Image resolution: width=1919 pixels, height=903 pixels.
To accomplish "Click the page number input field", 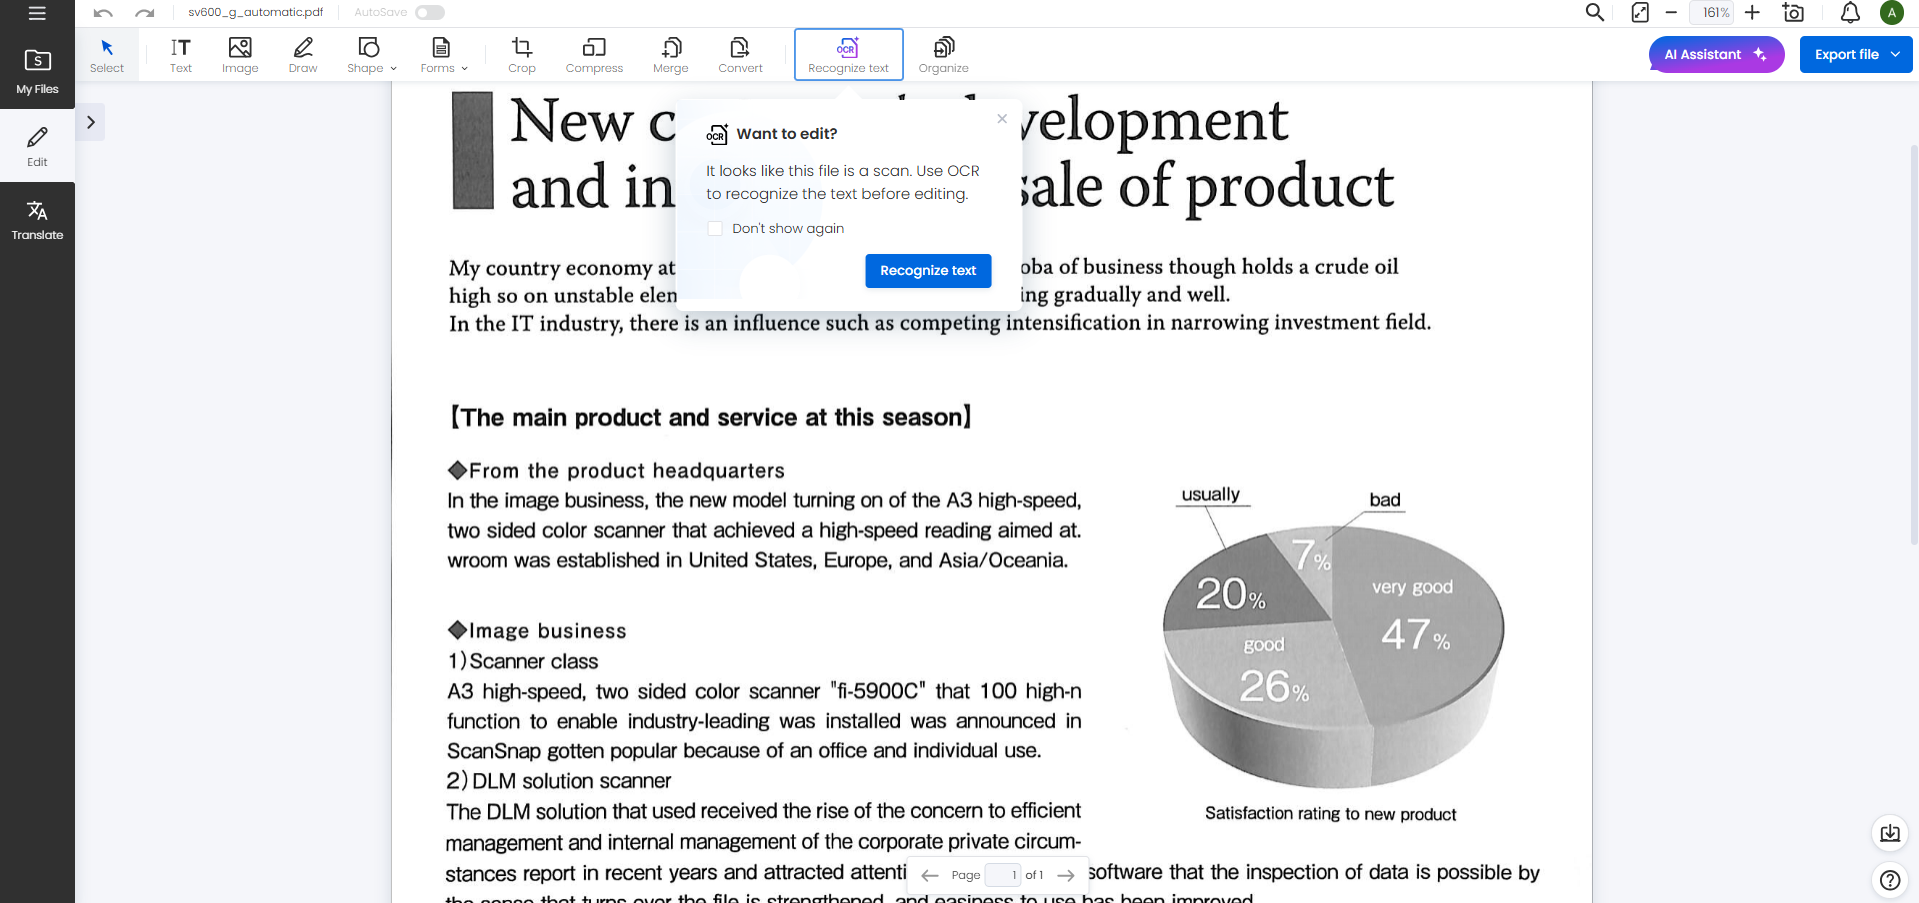I will coord(1002,875).
